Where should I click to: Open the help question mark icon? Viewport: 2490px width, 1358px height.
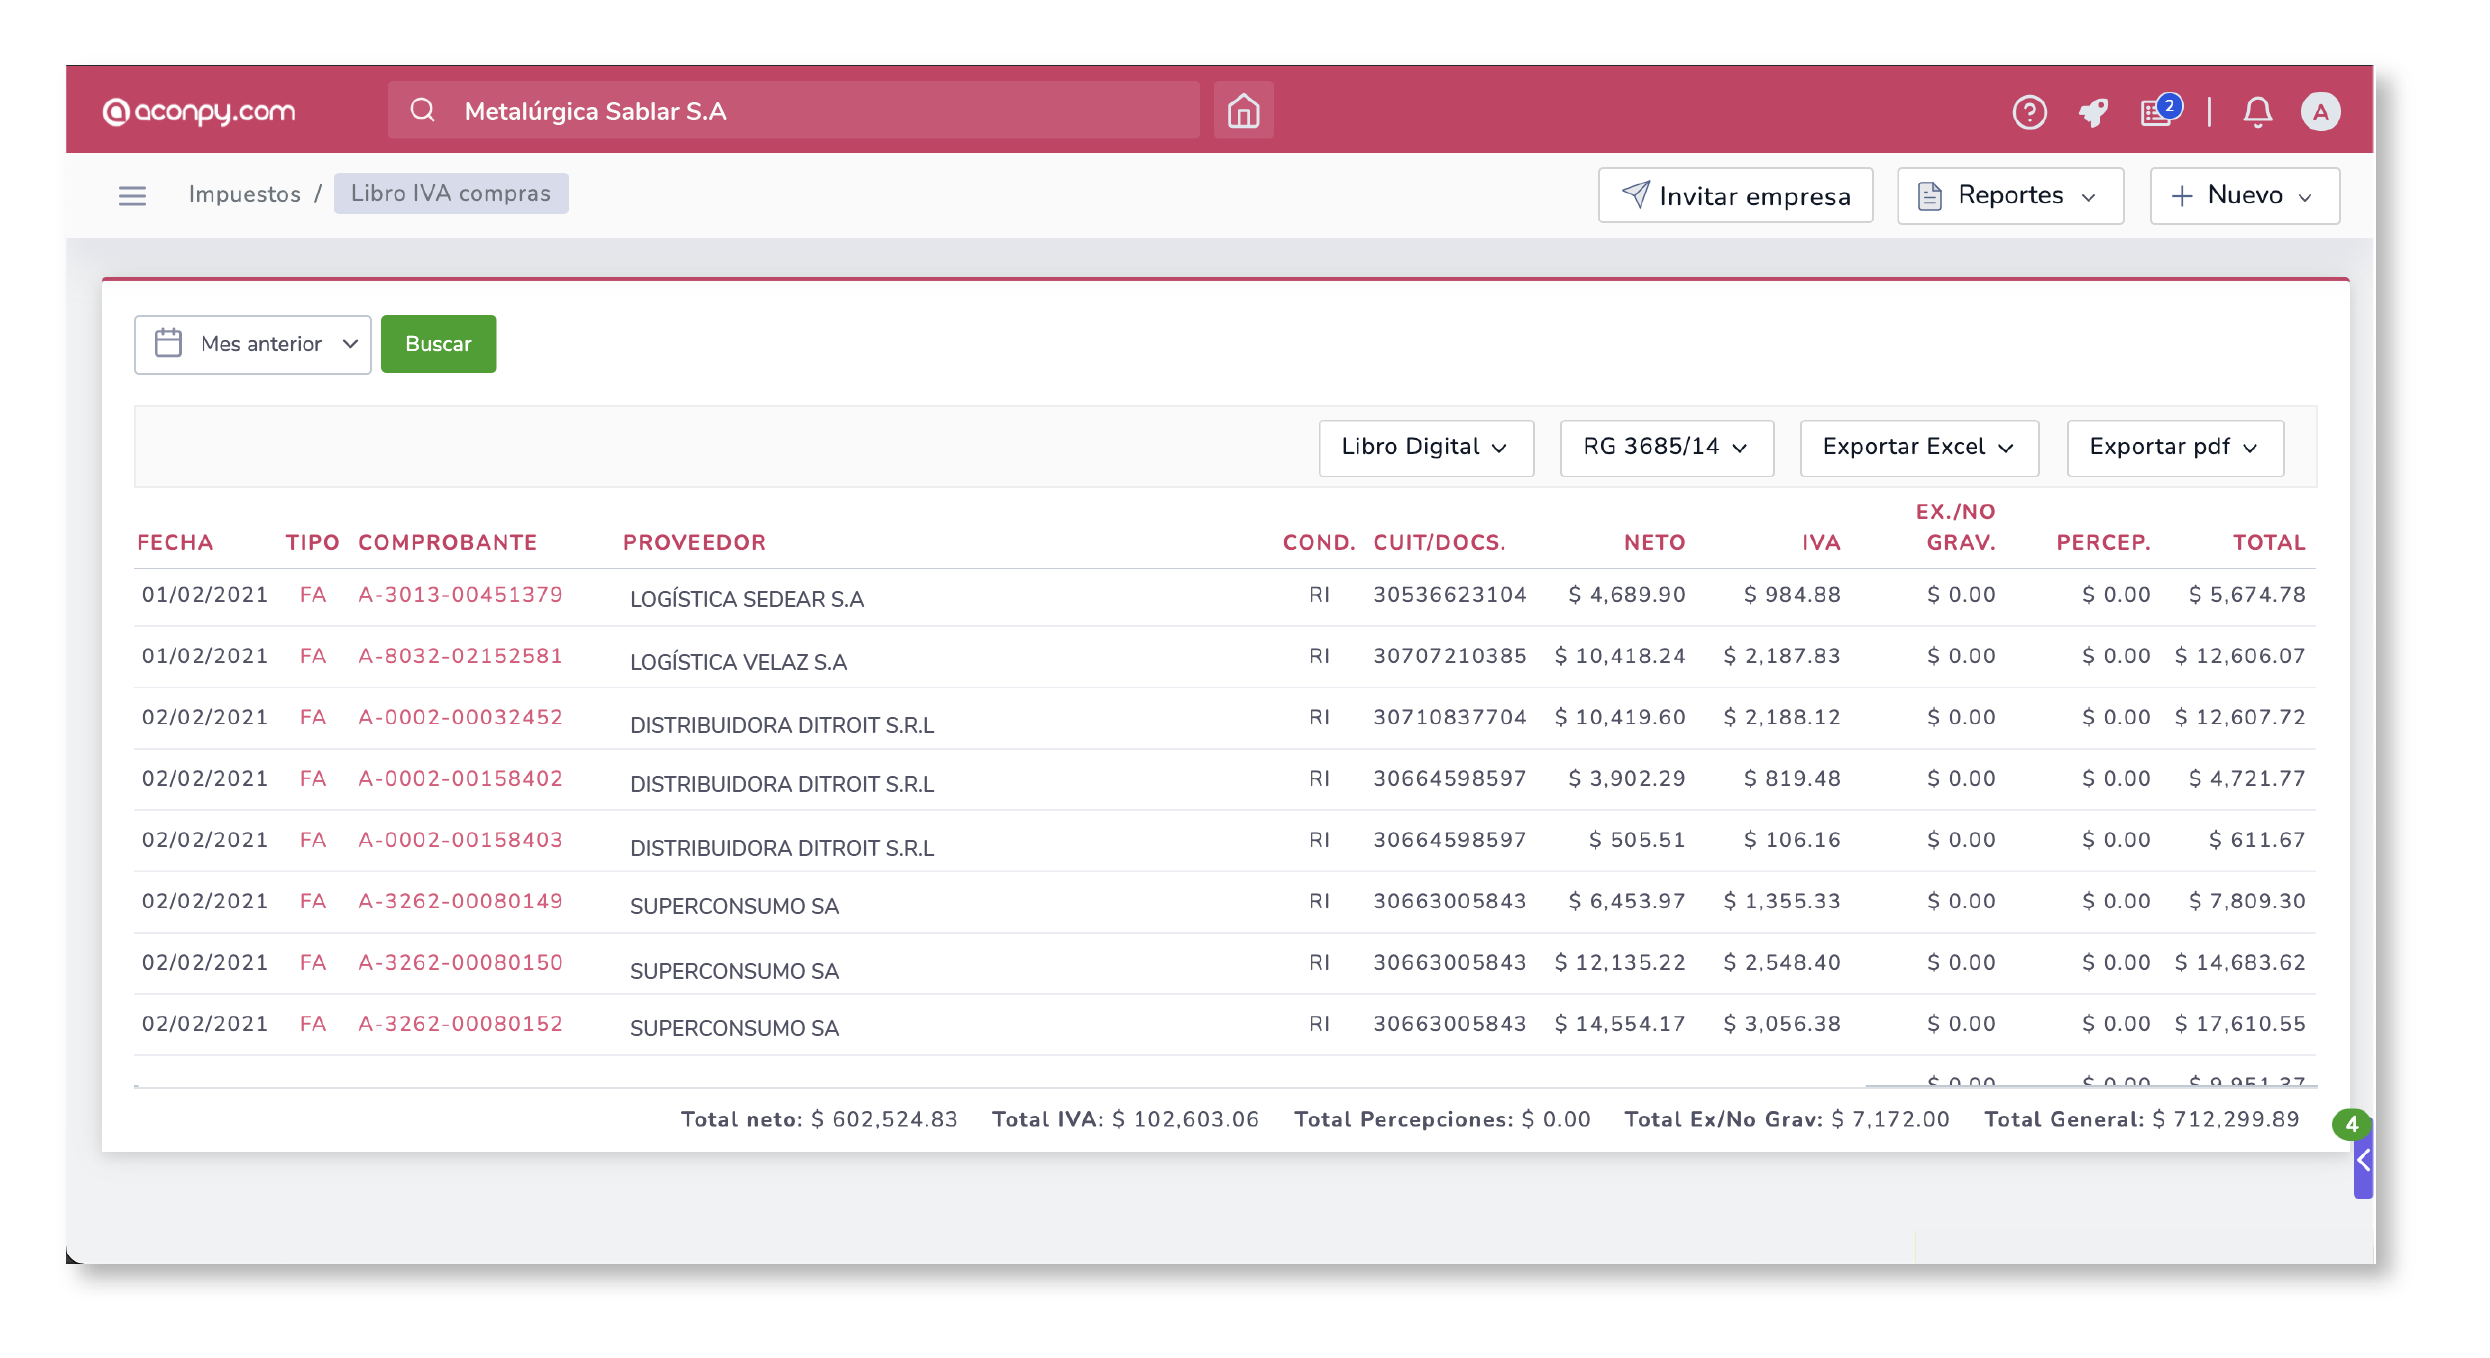pyautogui.click(x=2029, y=112)
